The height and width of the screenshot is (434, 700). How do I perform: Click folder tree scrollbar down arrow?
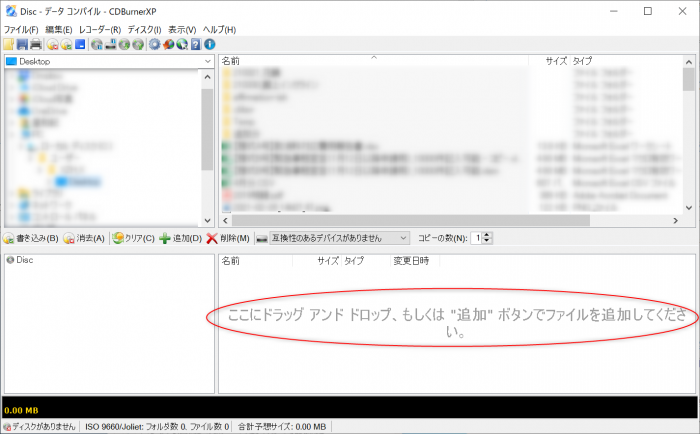pyautogui.click(x=207, y=220)
